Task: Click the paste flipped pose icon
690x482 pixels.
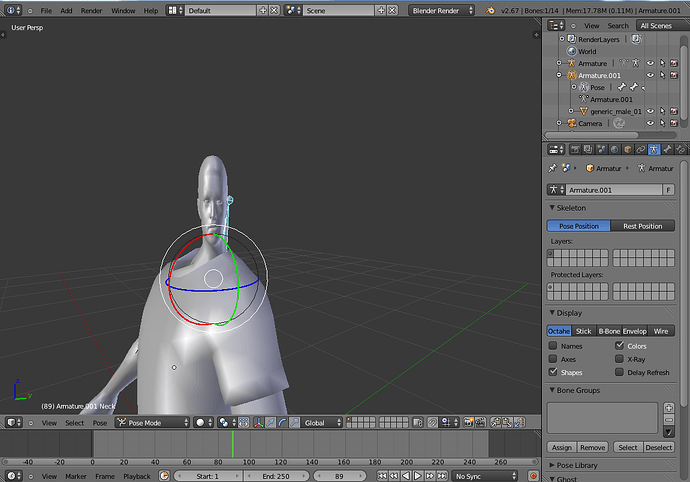Action: [519, 423]
